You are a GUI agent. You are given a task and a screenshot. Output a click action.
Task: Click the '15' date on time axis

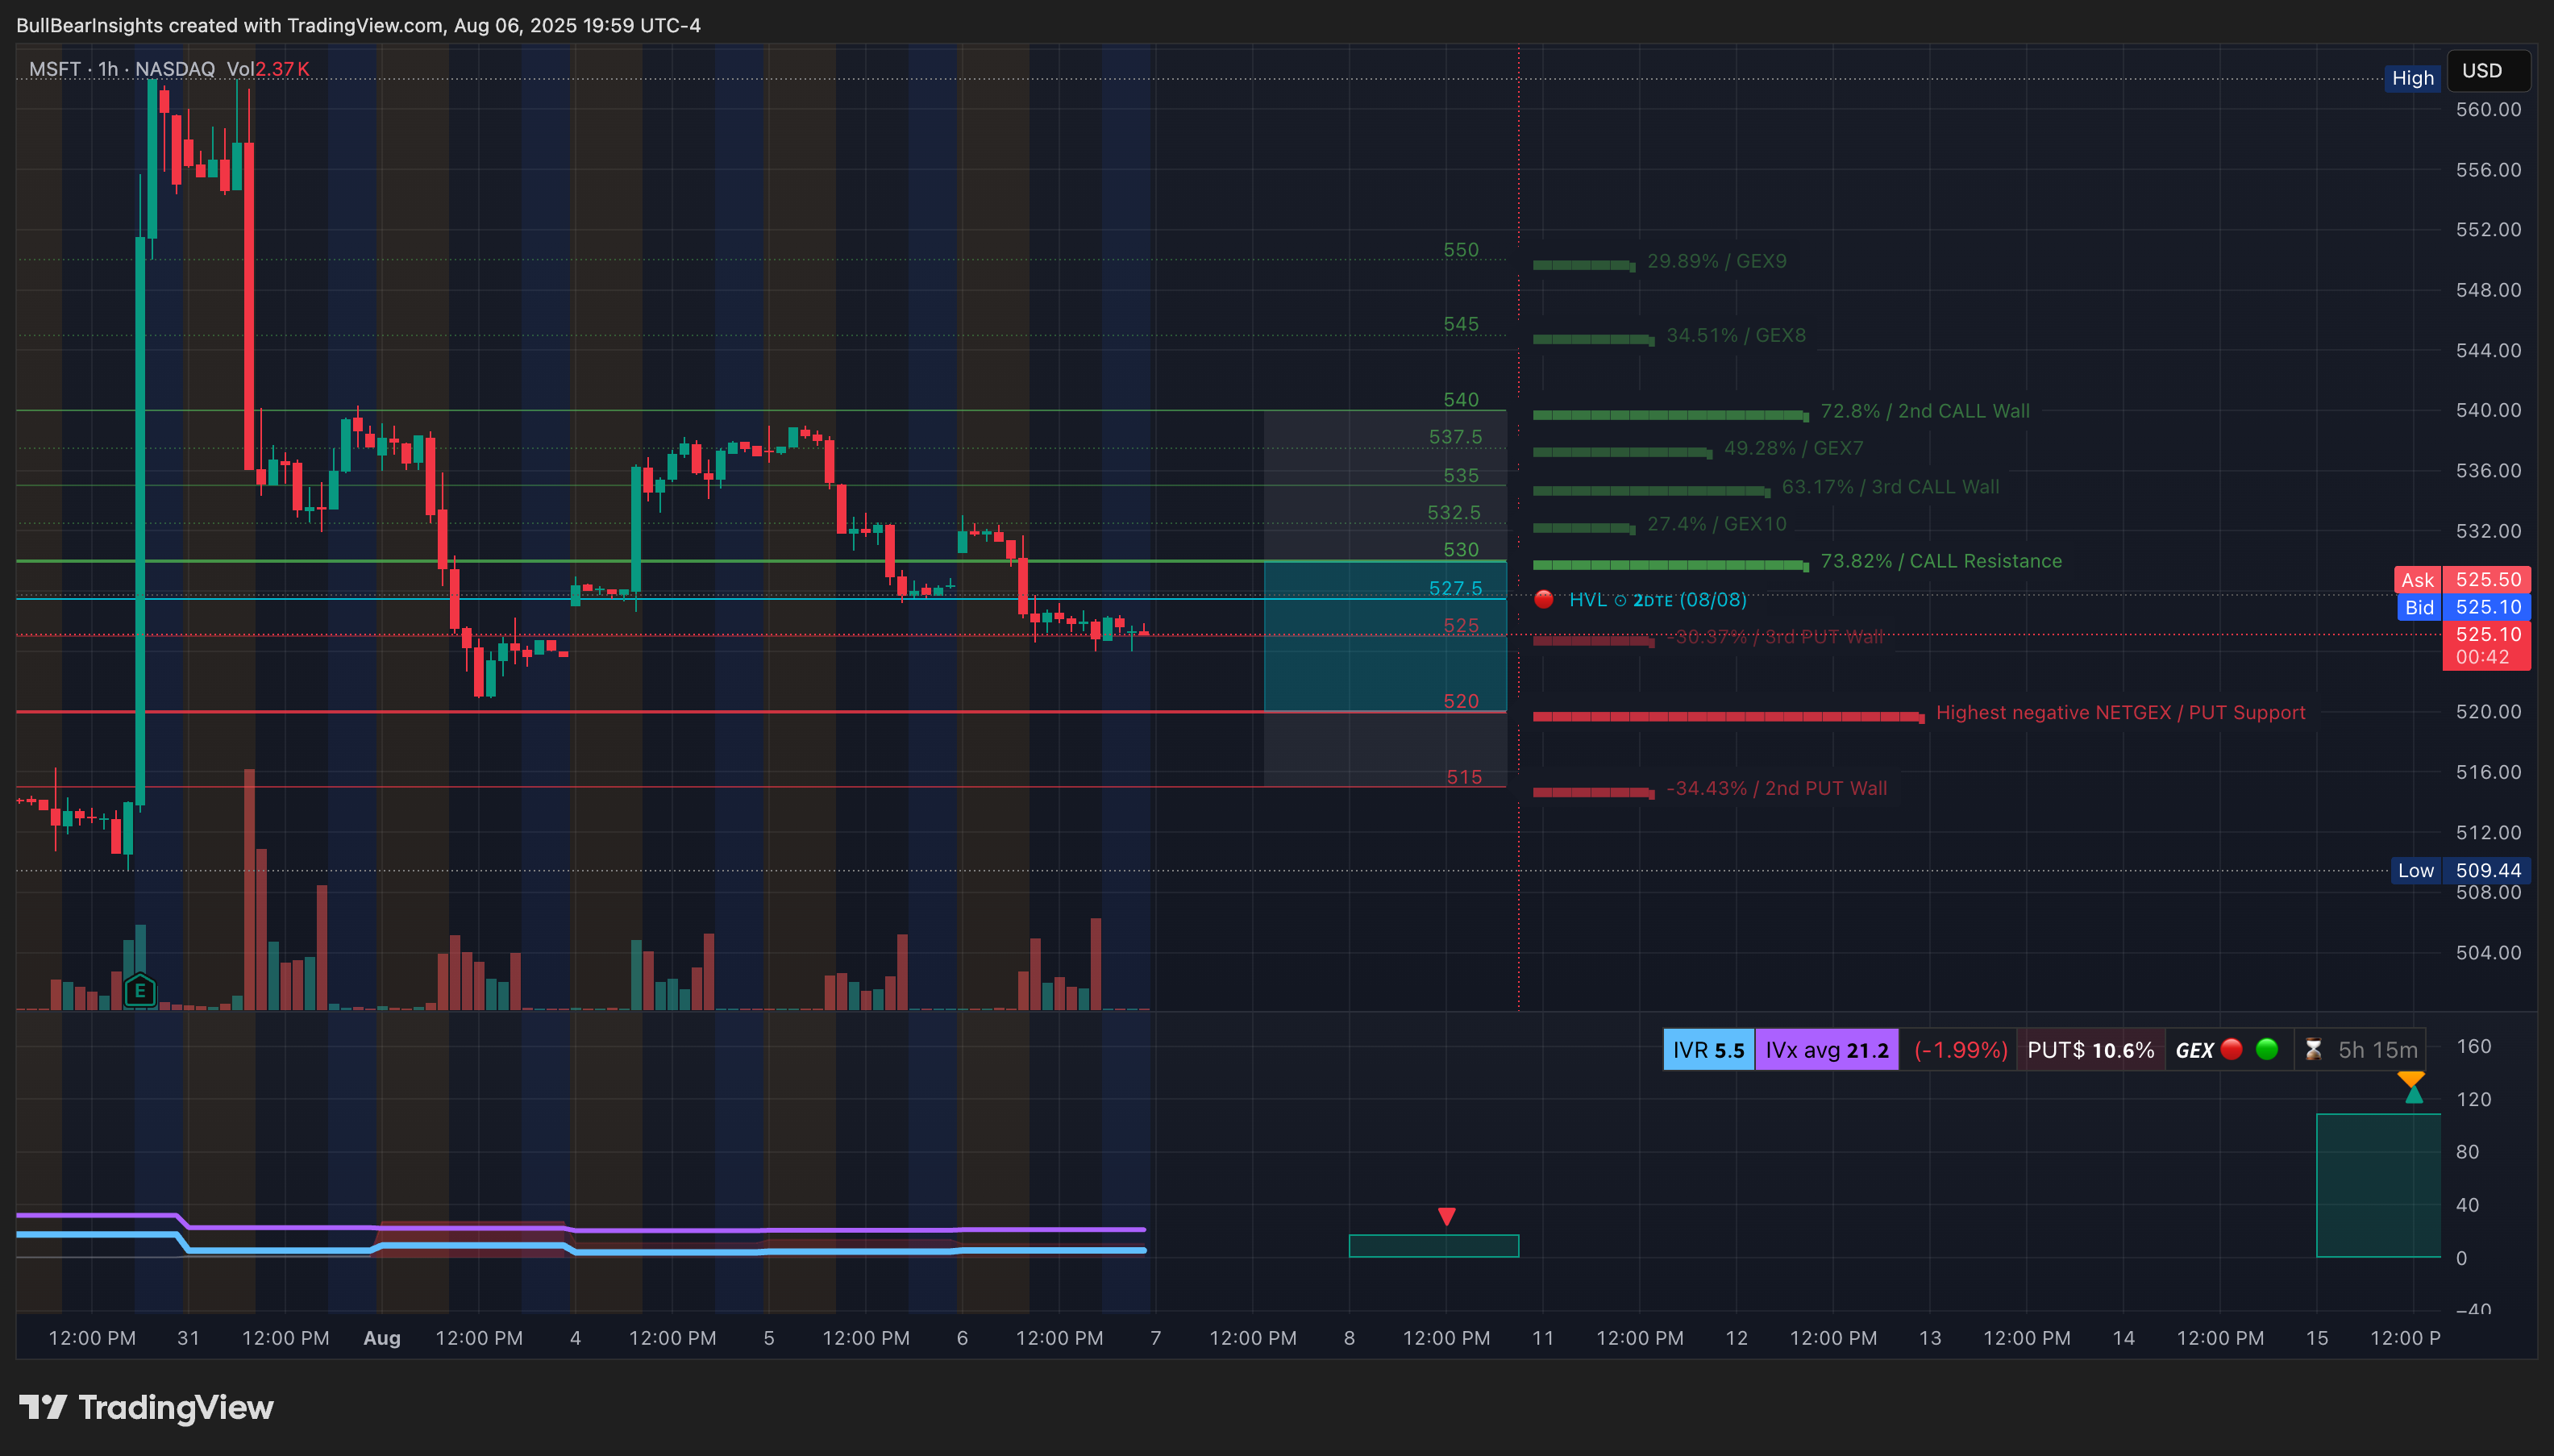[2316, 1338]
